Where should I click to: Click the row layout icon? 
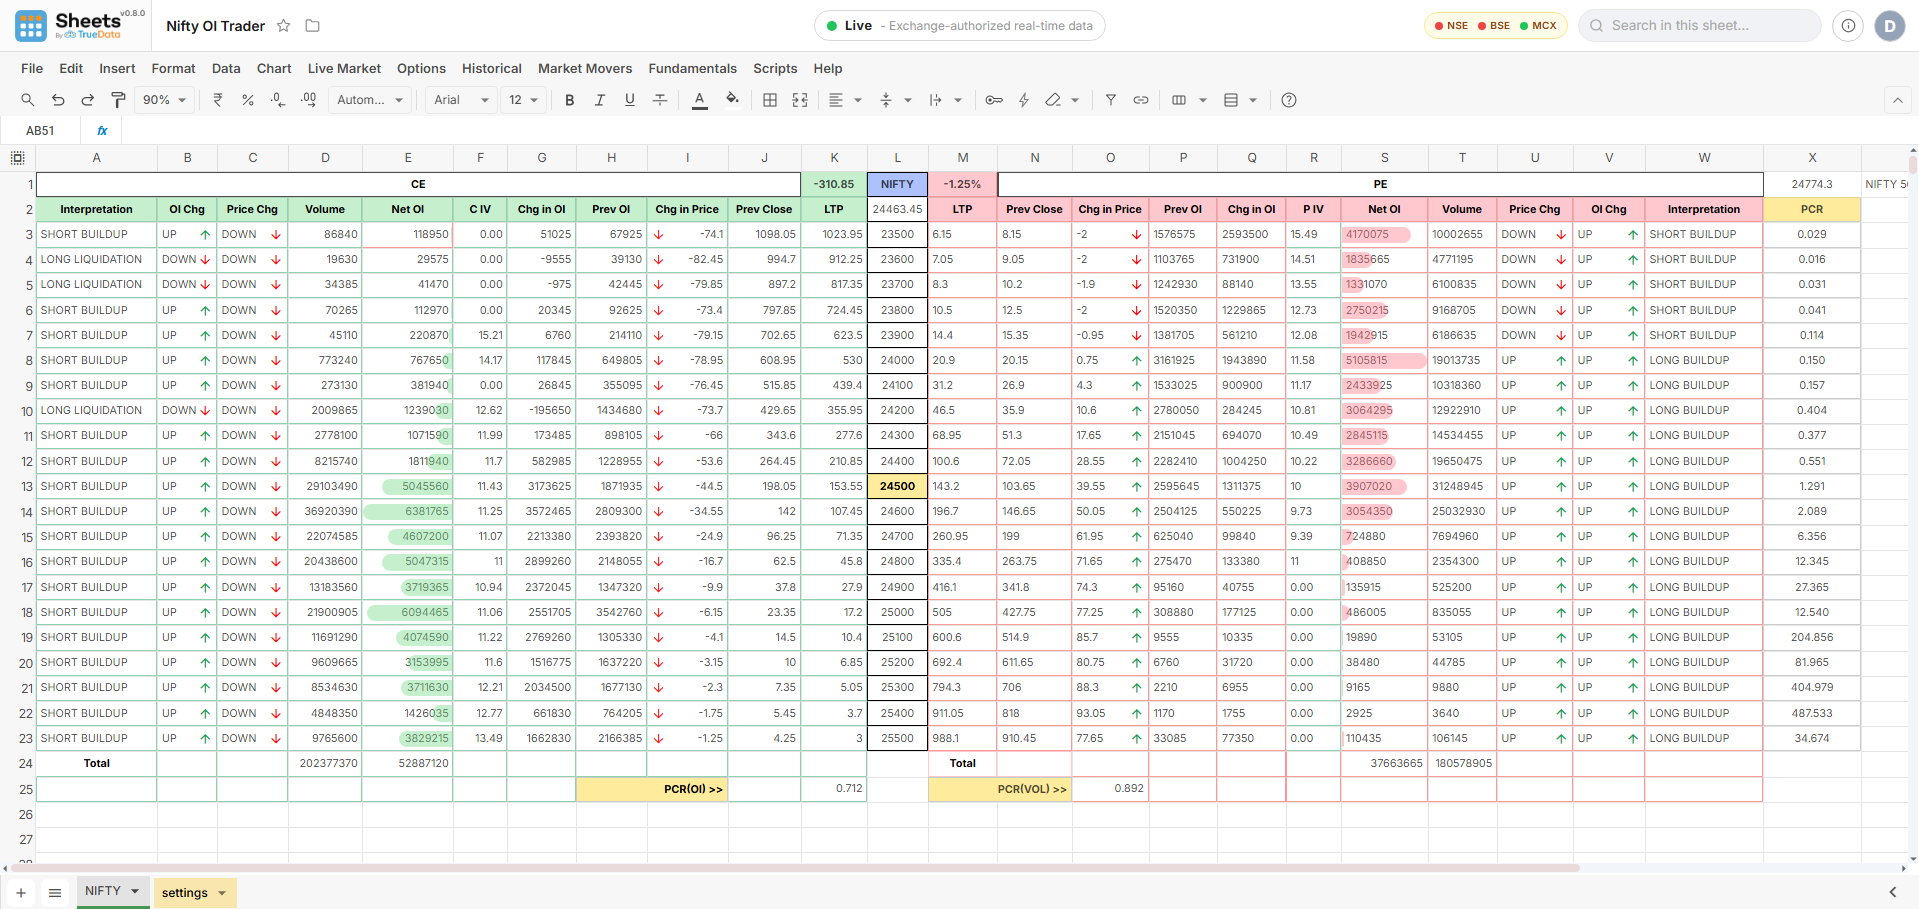click(1231, 100)
